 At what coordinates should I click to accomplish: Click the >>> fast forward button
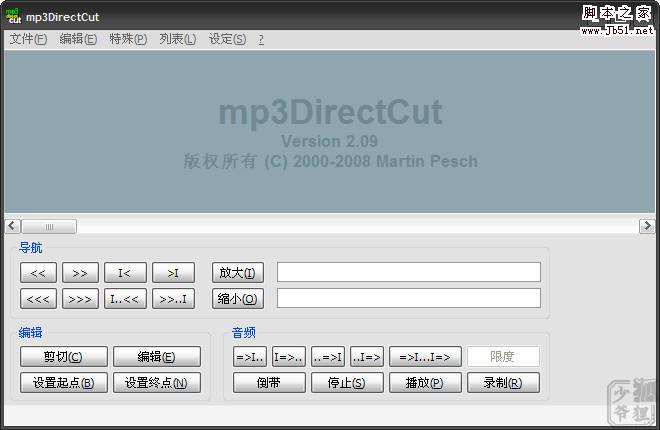pyautogui.click(x=80, y=299)
